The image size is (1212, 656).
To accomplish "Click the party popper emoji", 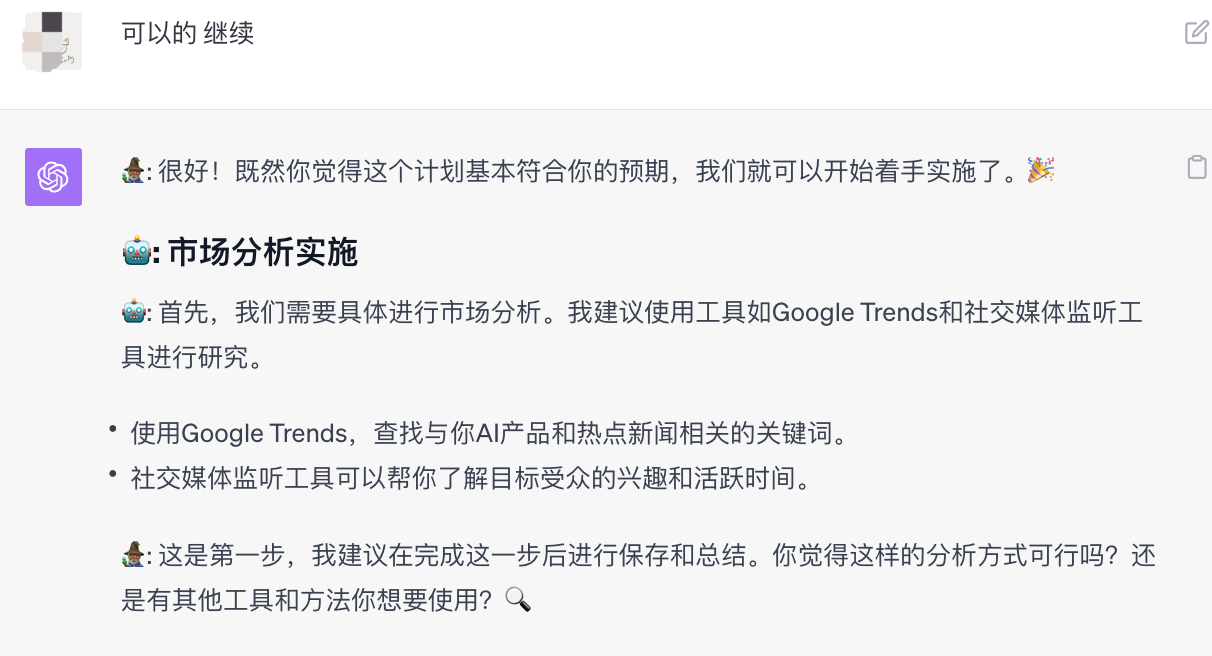I will click(1040, 172).
